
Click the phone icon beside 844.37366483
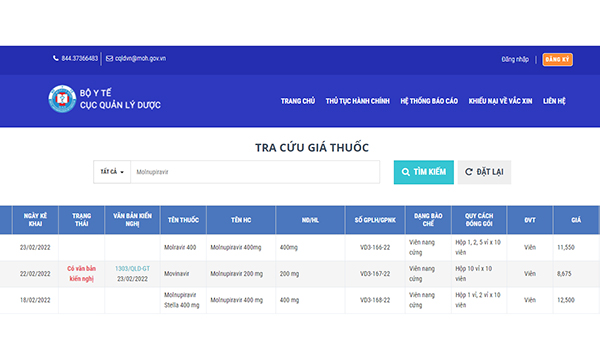(56, 58)
